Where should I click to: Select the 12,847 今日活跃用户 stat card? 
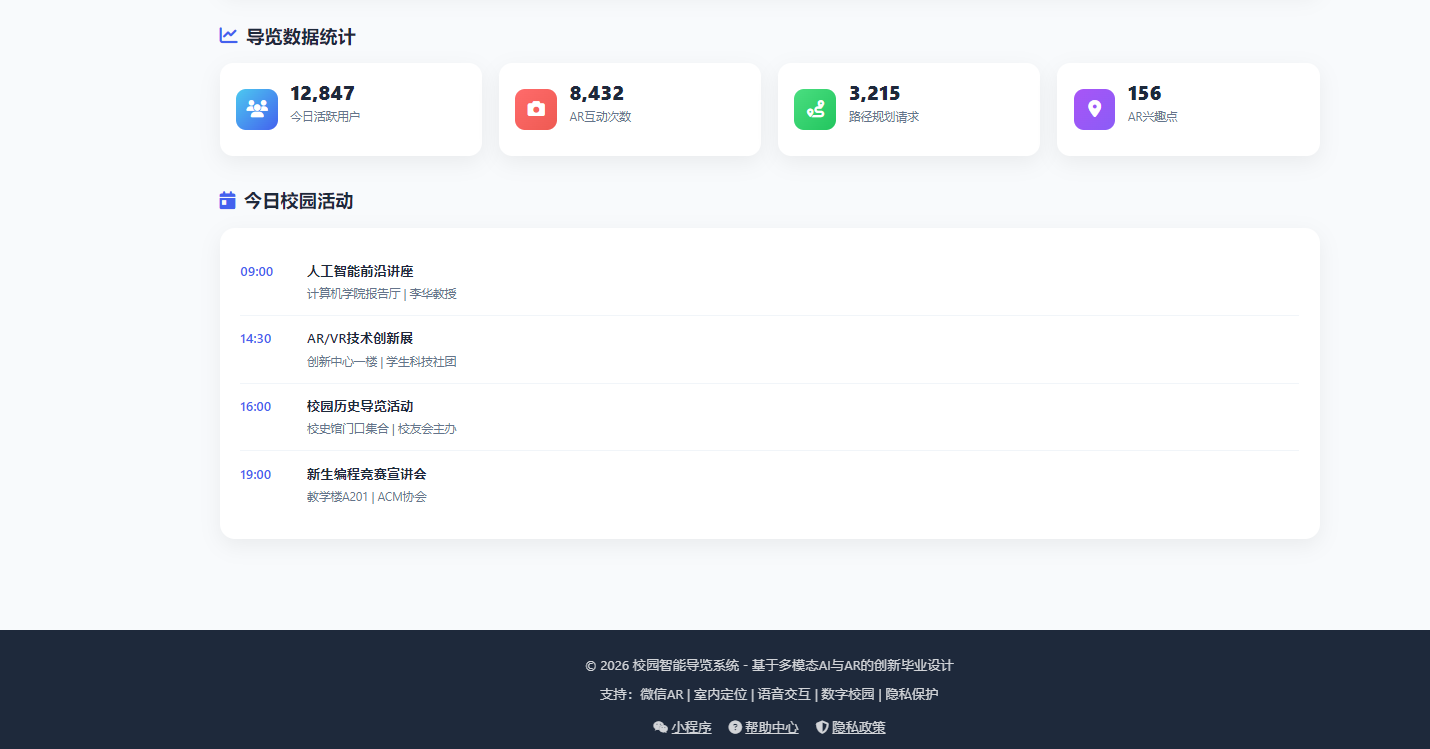(x=350, y=109)
